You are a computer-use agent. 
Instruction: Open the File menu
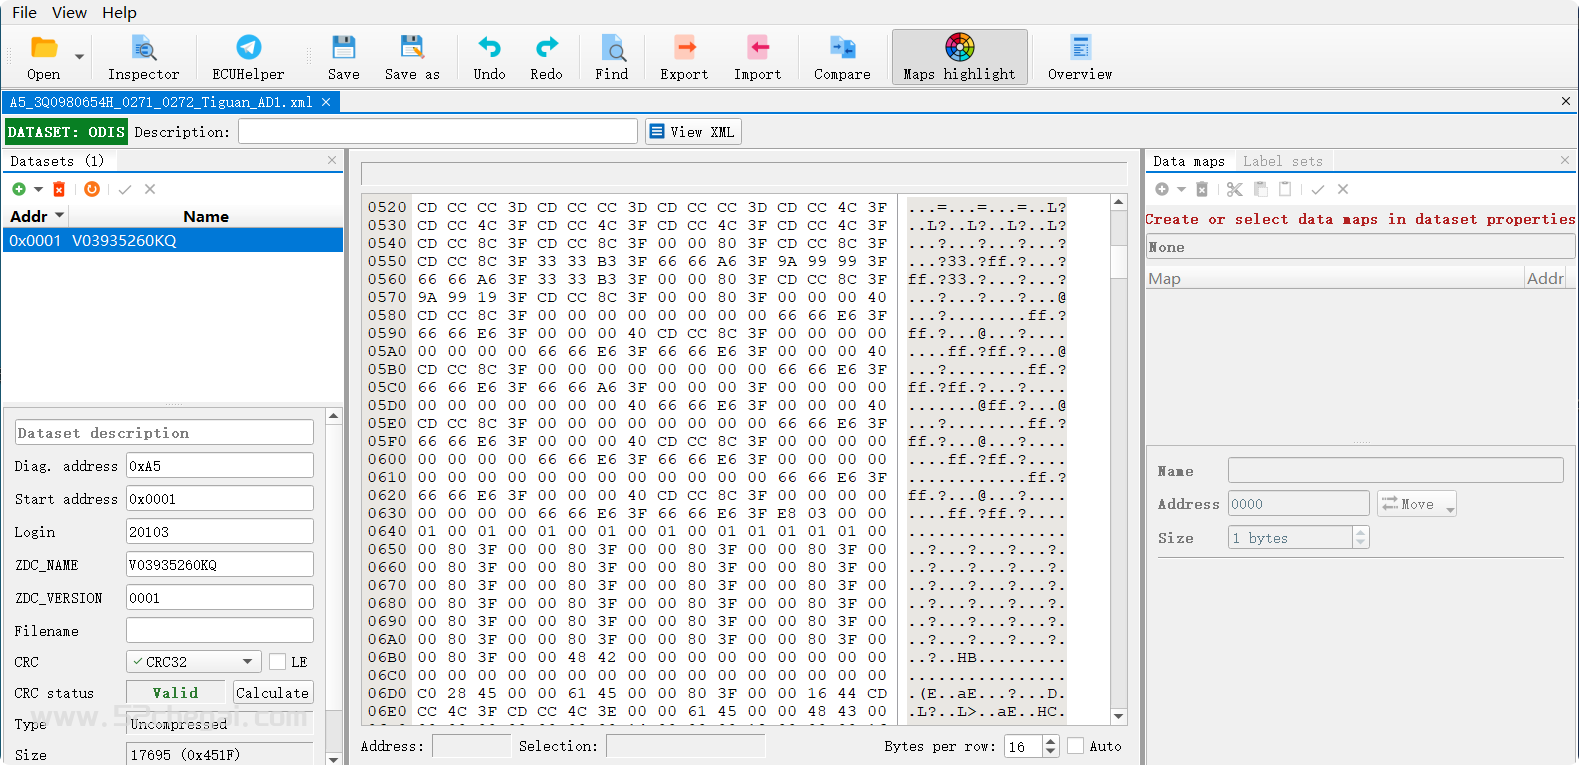pos(24,12)
